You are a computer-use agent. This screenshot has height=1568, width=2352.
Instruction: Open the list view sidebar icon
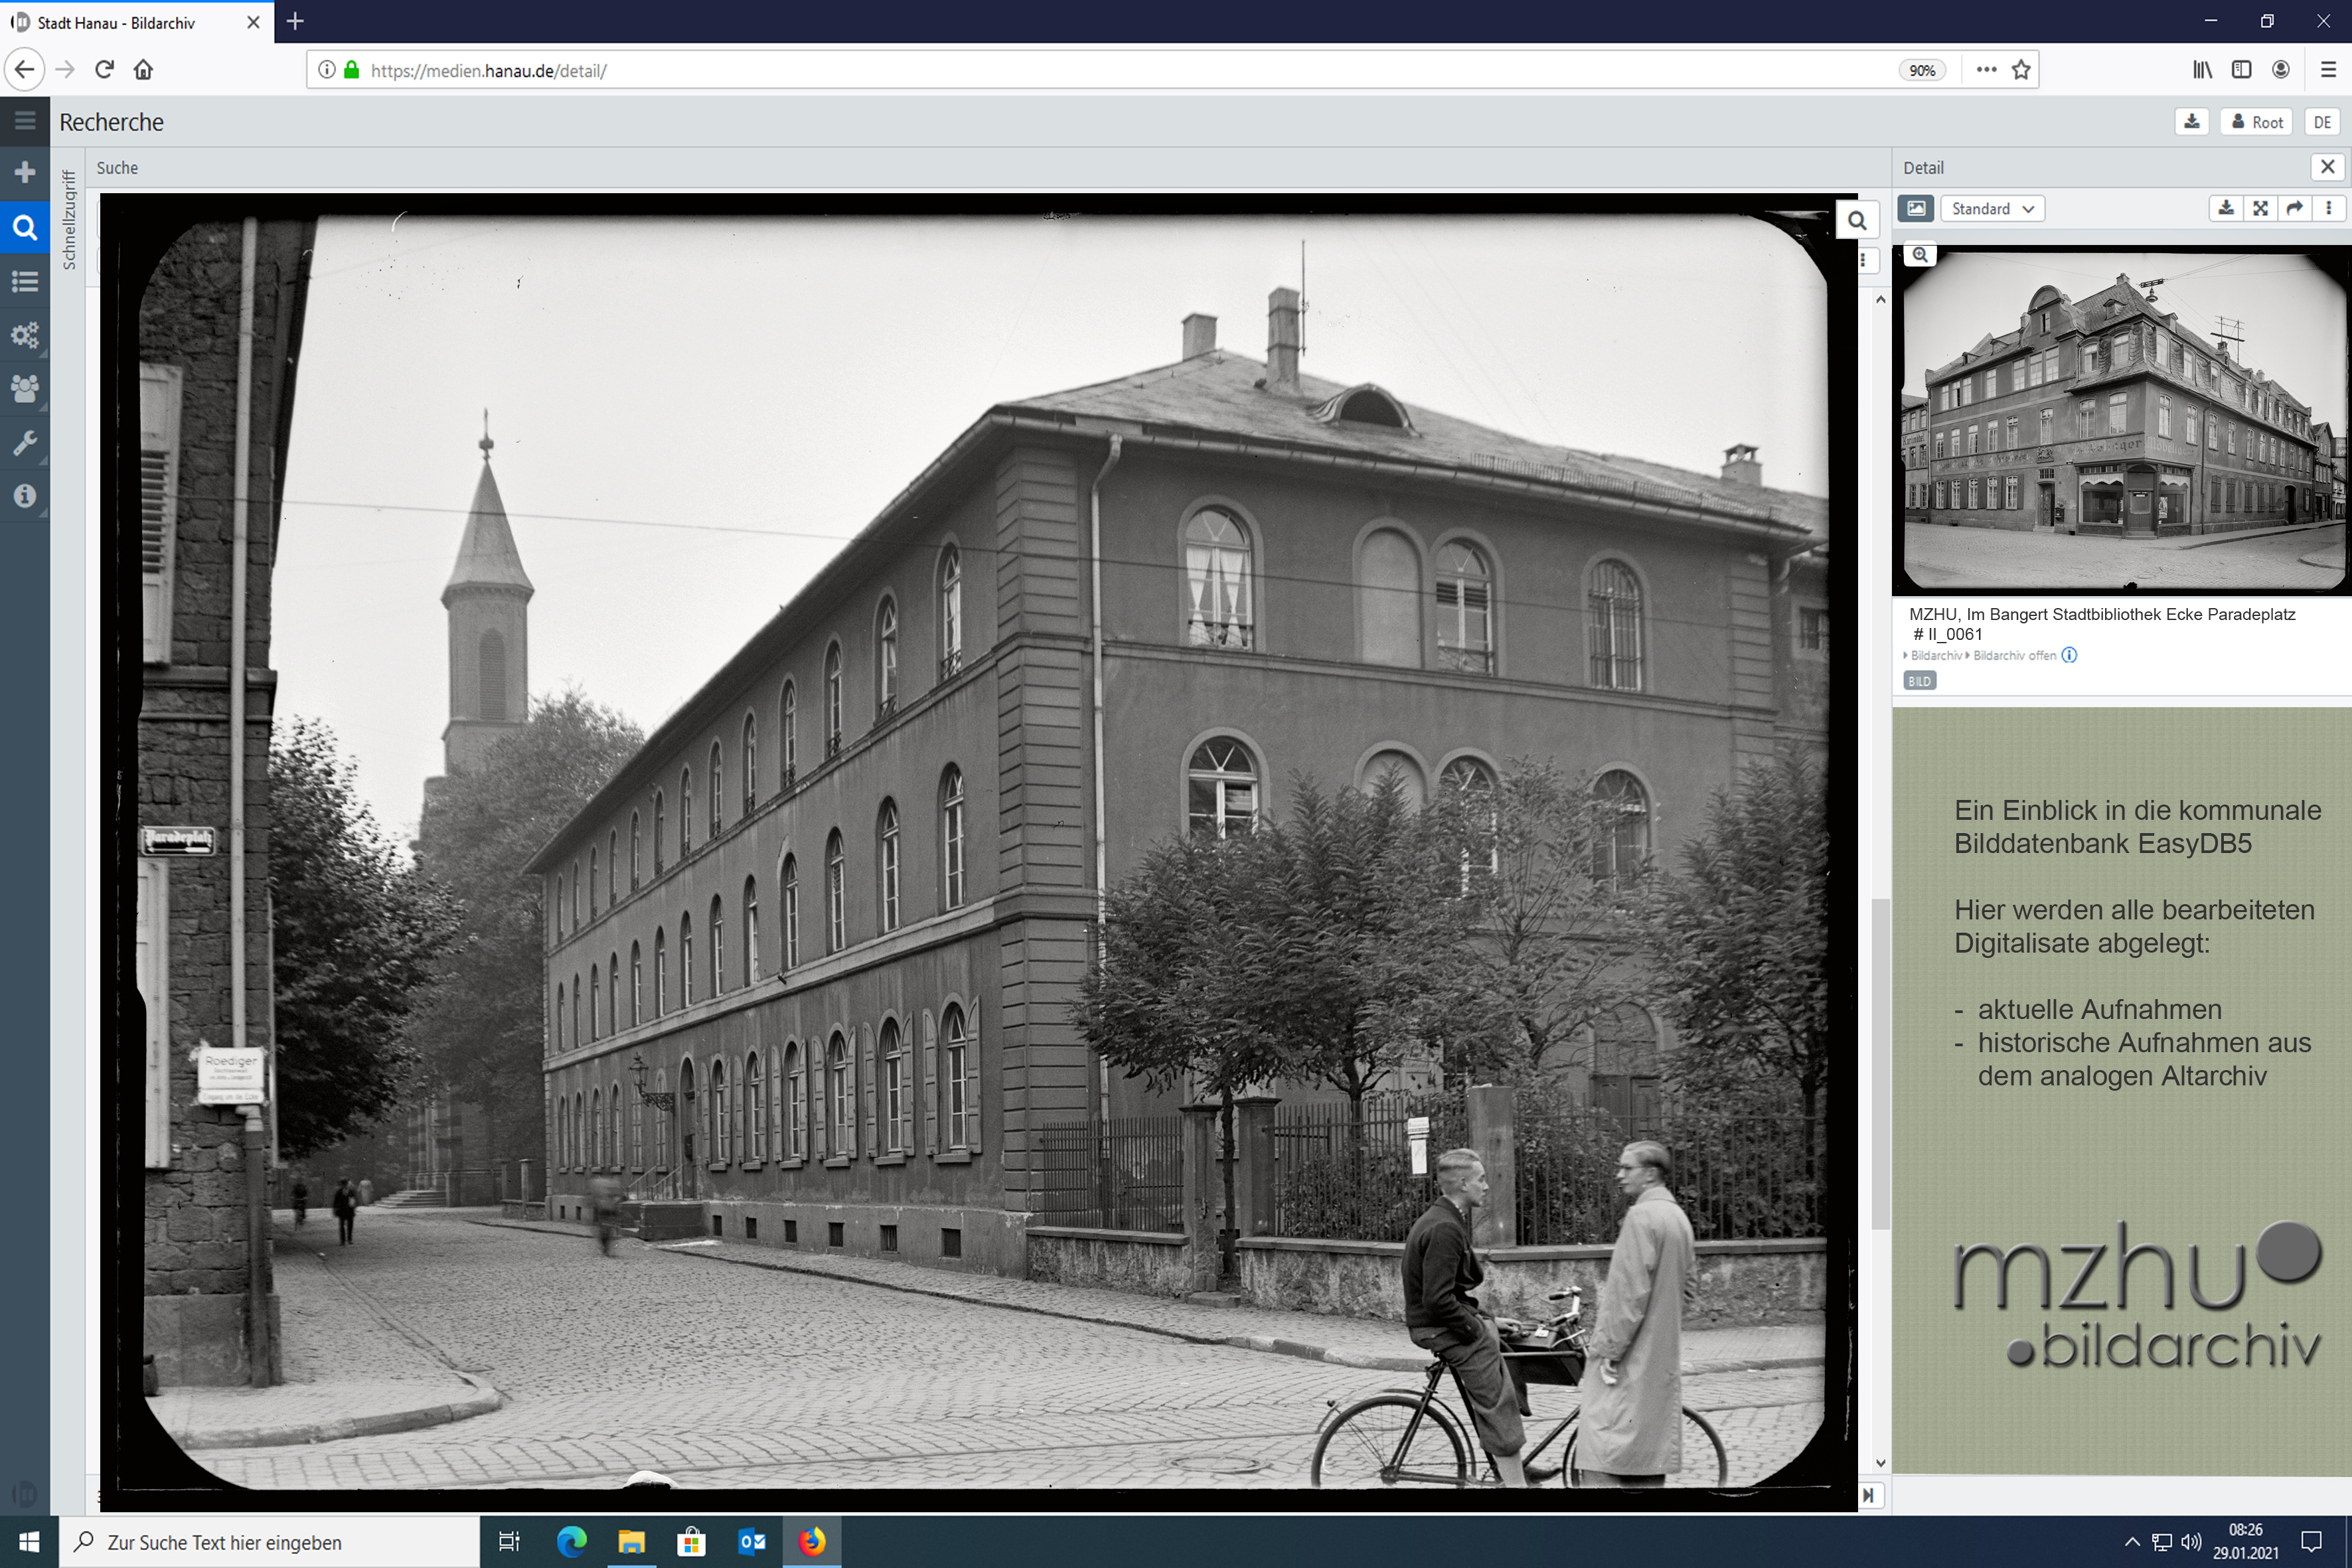coord(25,281)
